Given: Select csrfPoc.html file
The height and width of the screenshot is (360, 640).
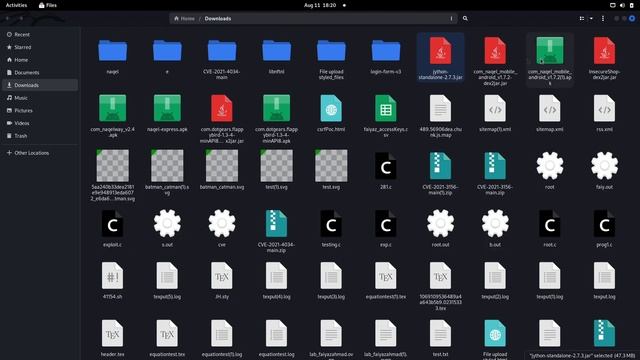Looking at the screenshot, I should click(x=331, y=113).
